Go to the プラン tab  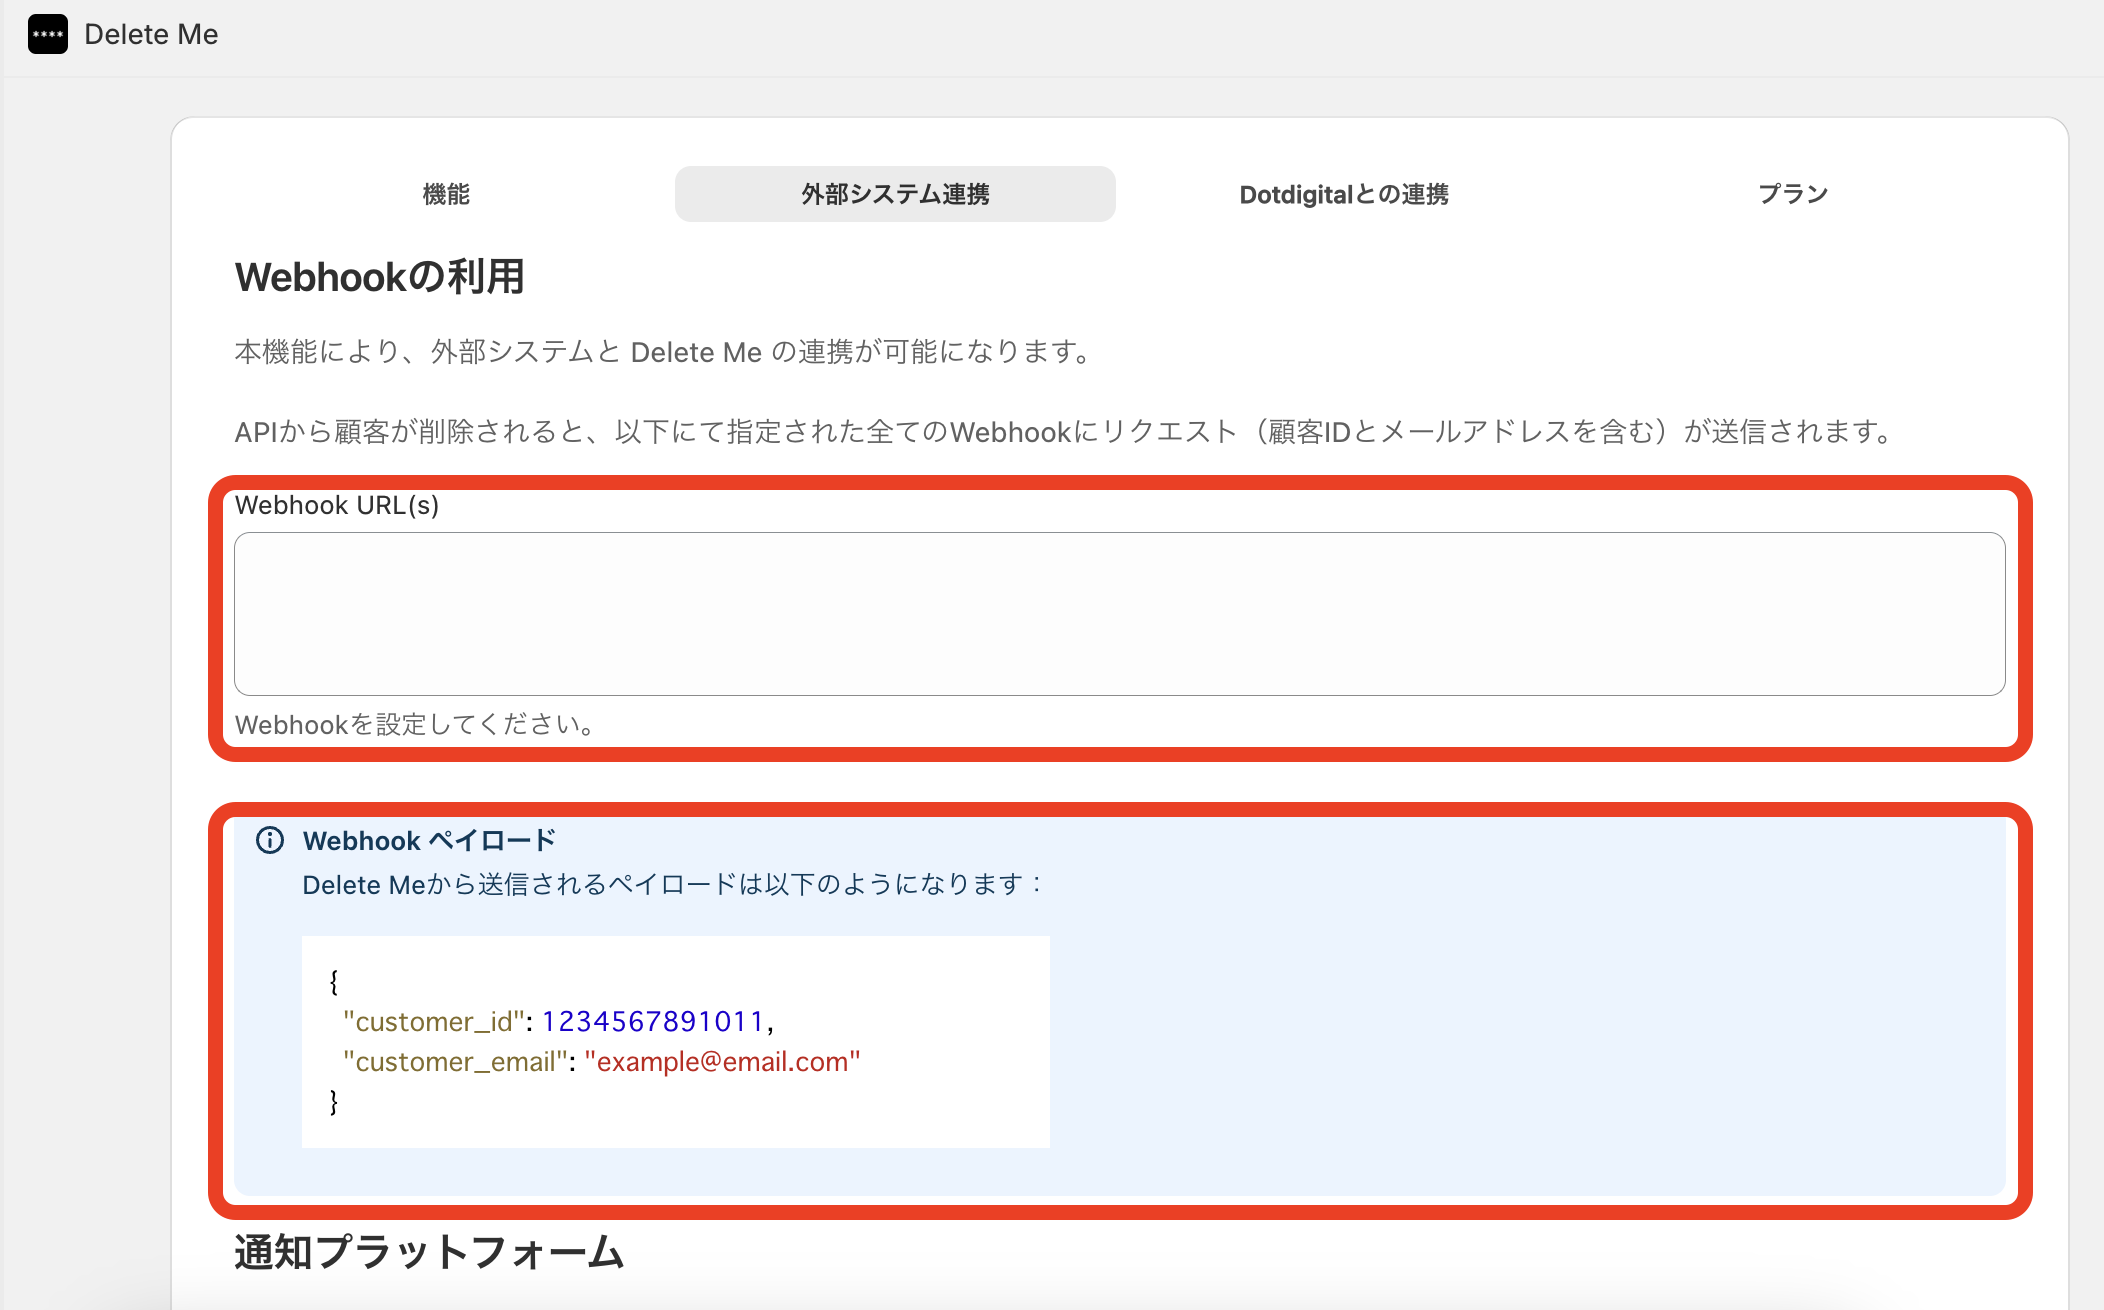pos(1793,194)
